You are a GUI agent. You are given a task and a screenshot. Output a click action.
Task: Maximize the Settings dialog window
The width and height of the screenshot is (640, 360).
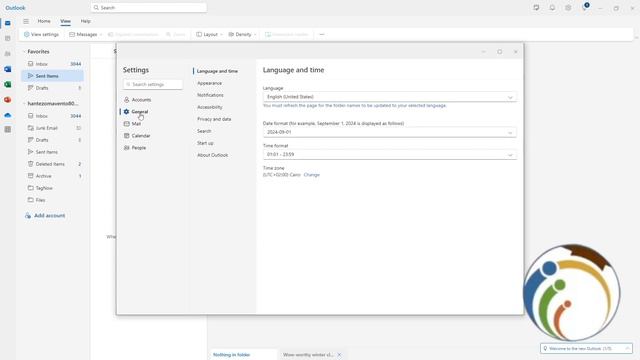pyautogui.click(x=500, y=52)
